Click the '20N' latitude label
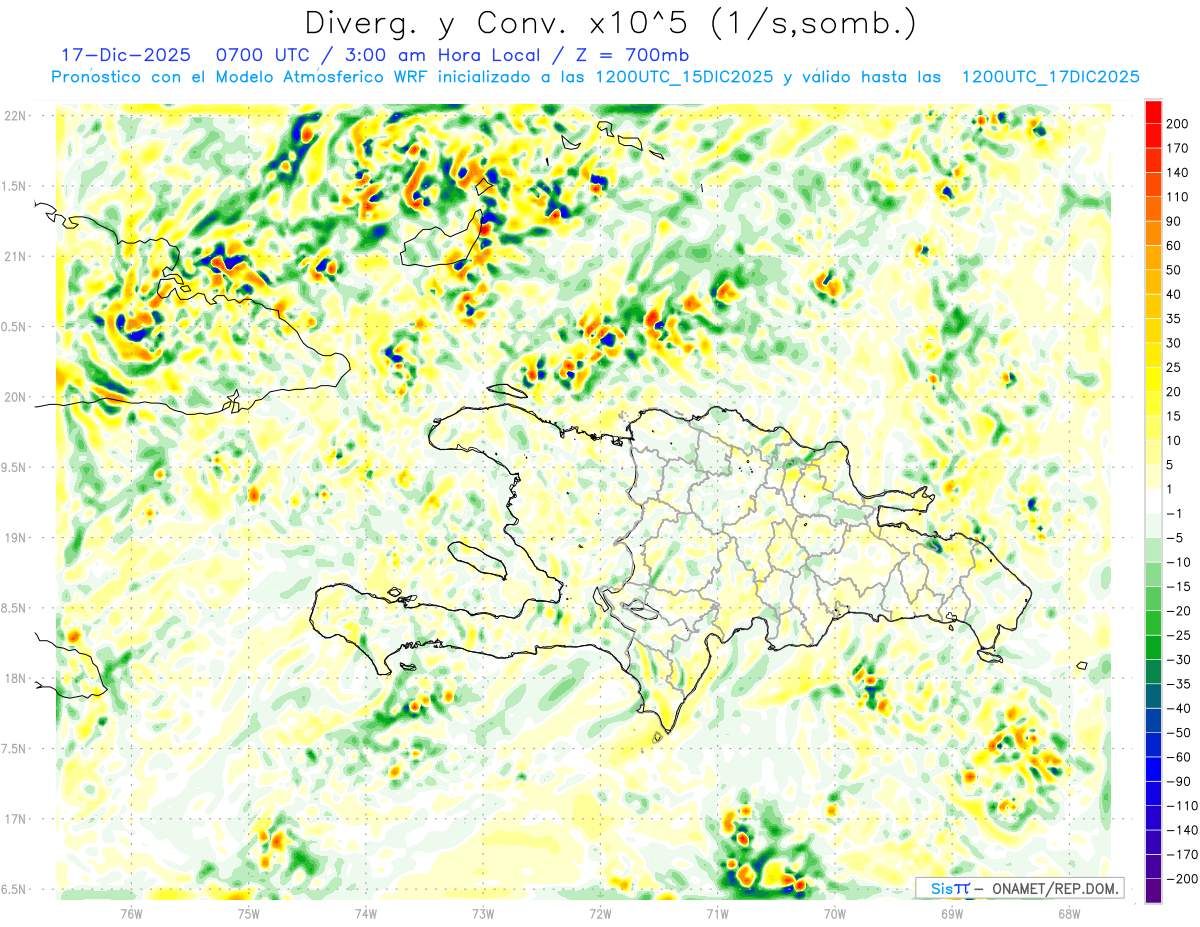 (14, 397)
